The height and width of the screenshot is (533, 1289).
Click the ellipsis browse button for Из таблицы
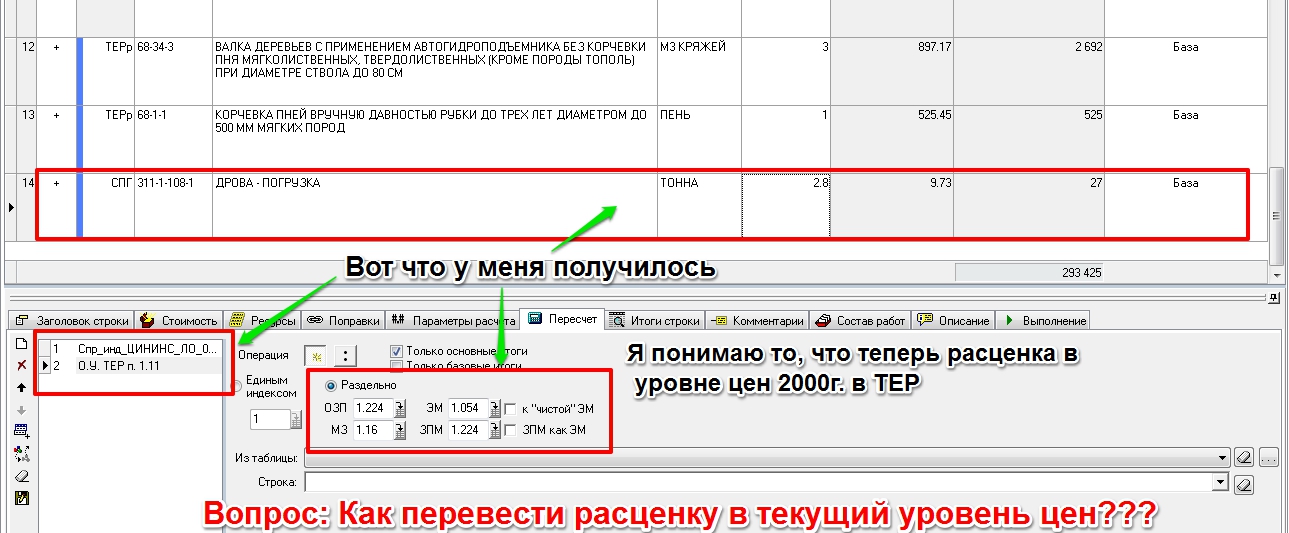(x=1269, y=457)
